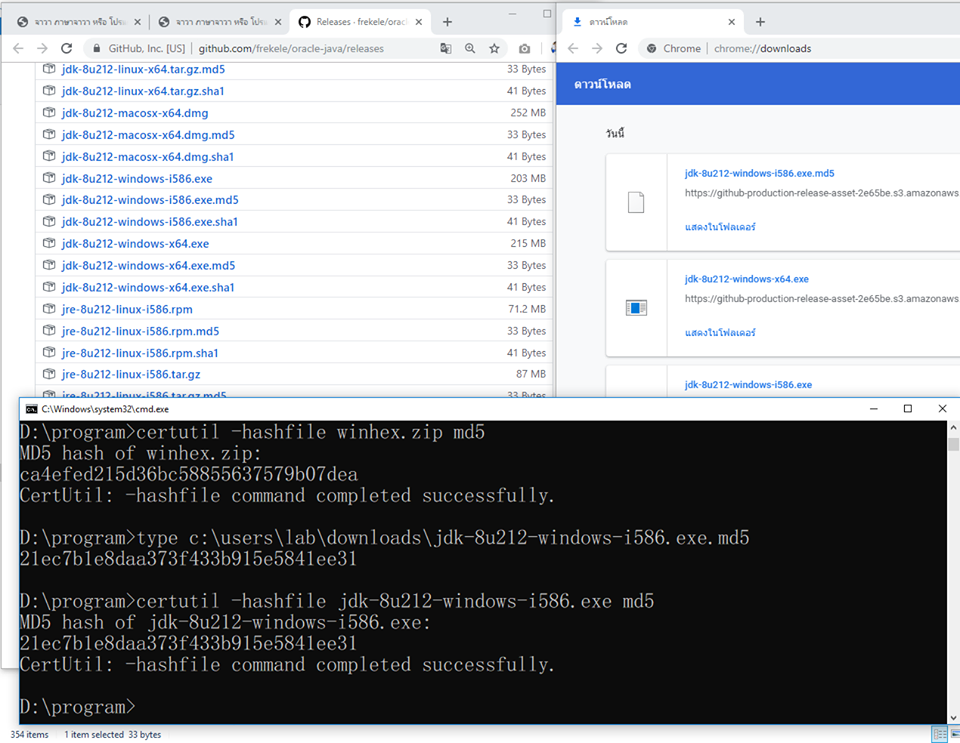The image size is (960, 743).
Task: Open new tab in GitHub browser window
Action: 447,21
